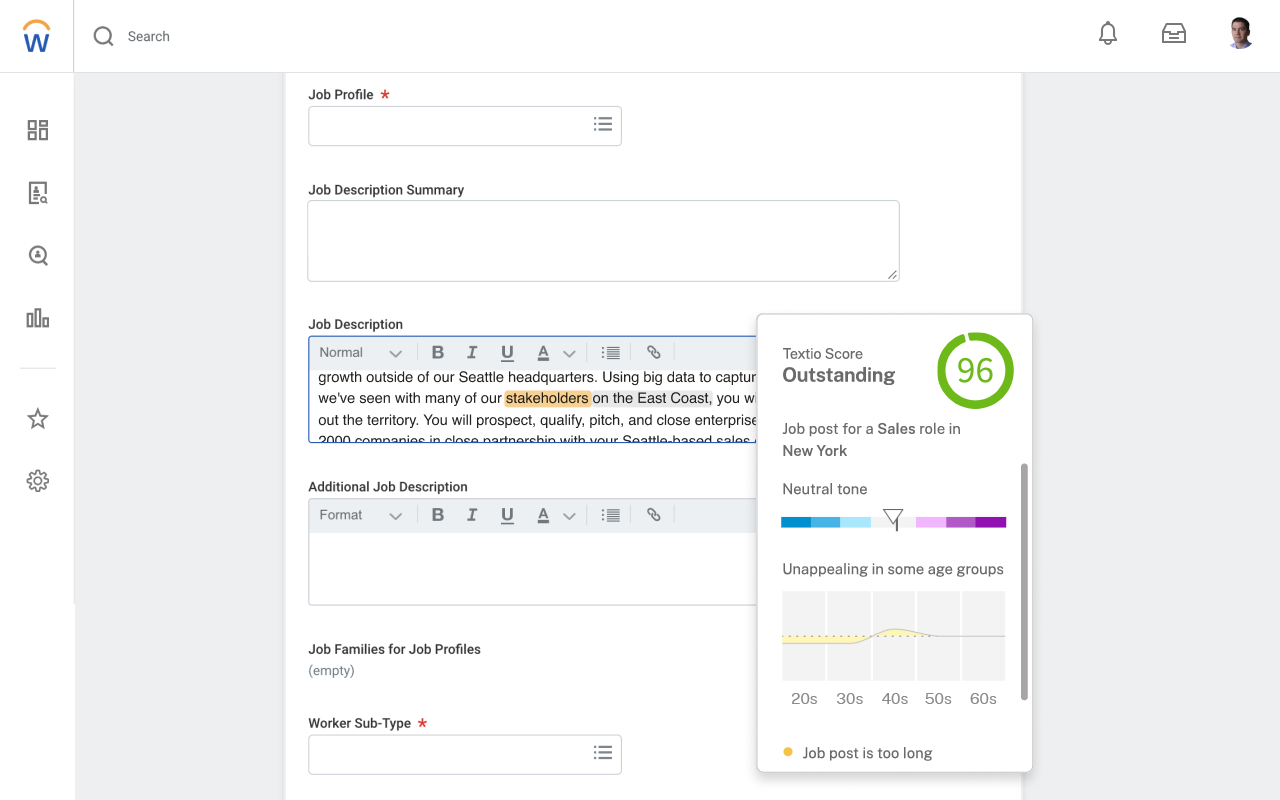Open the Job Profile prompt selector
This screenshot has height=800, width=1280.
[603, 124]
